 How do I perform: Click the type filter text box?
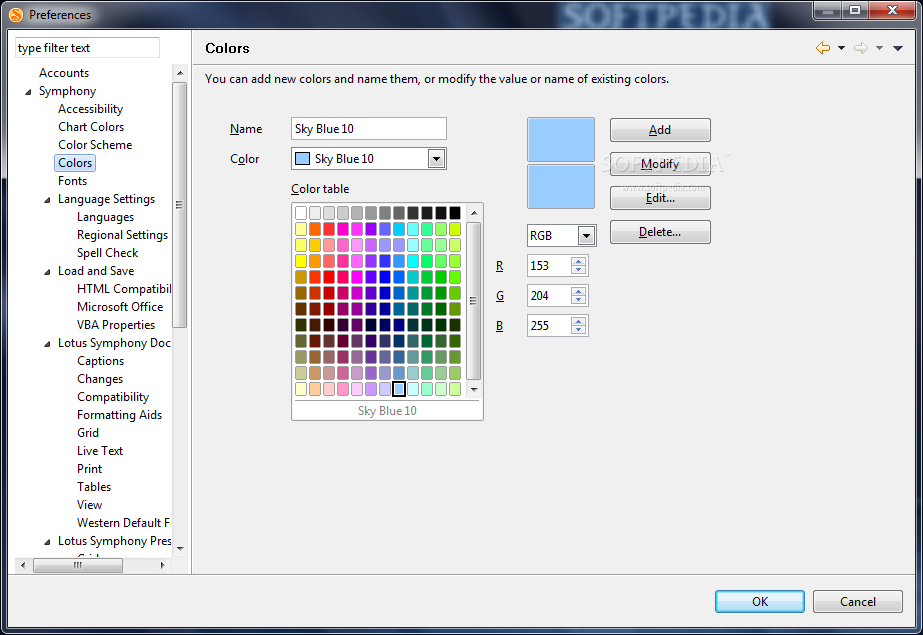[x=87, y=48]
